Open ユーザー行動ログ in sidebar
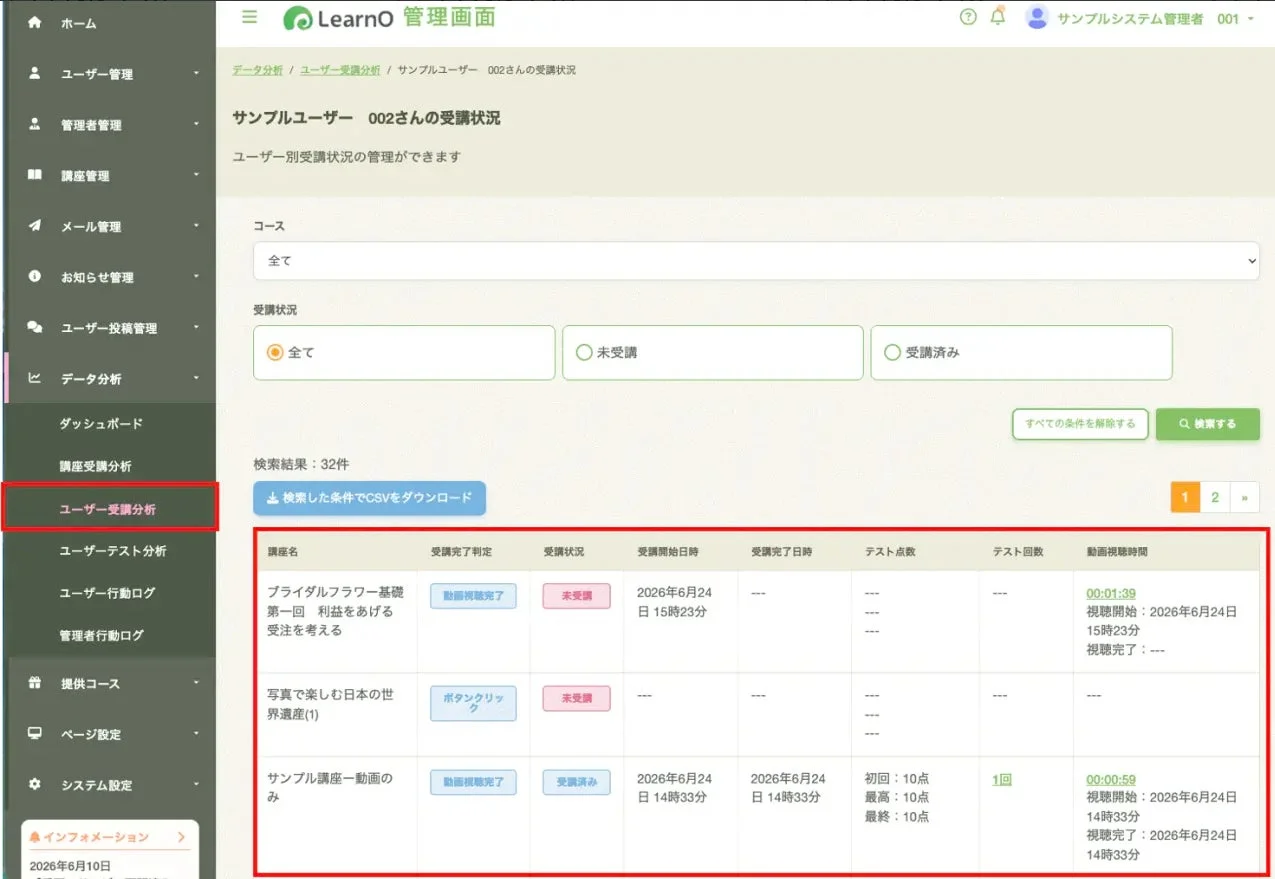The height and width of the screenshot is (879, 1275). pos(107,593)
